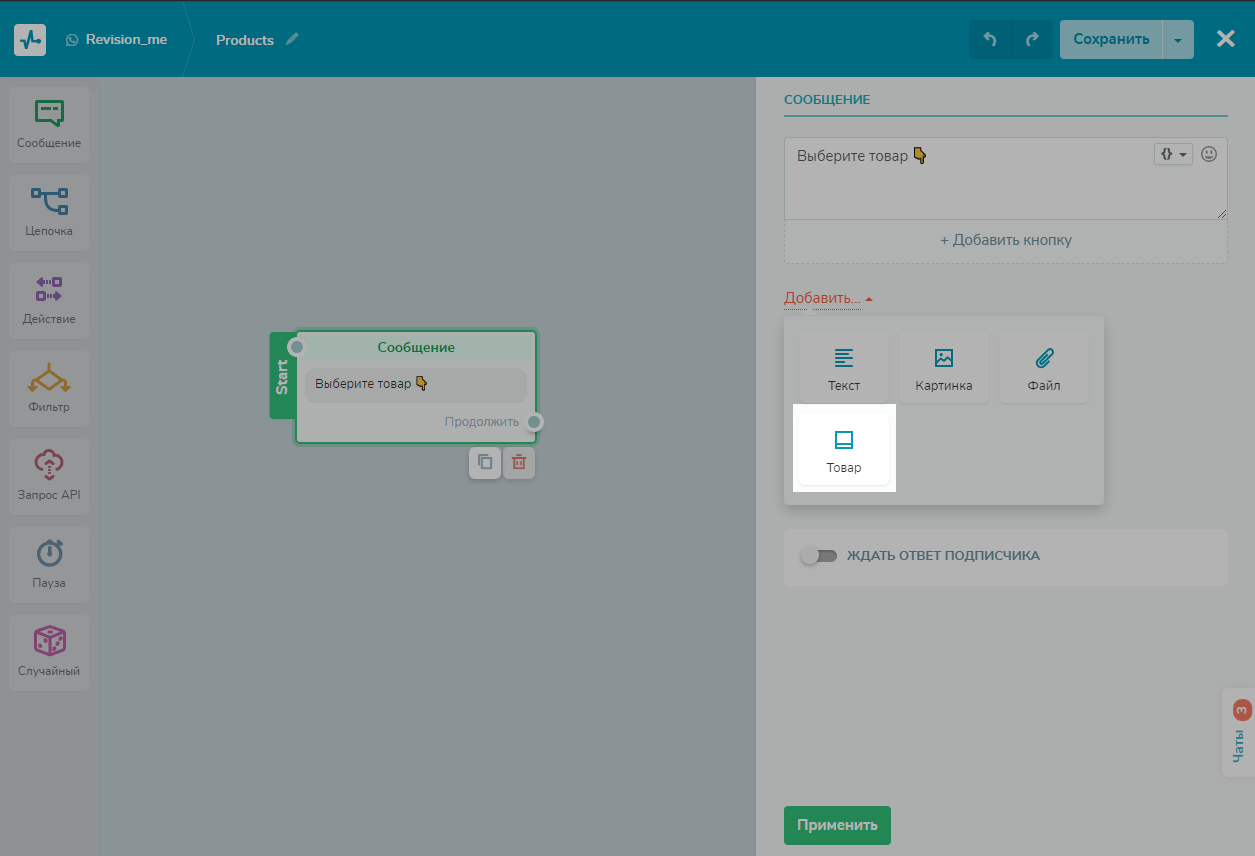Choose the Фильтр block icon
Screen dimensions: 1255x856
(x=49, y=388)
